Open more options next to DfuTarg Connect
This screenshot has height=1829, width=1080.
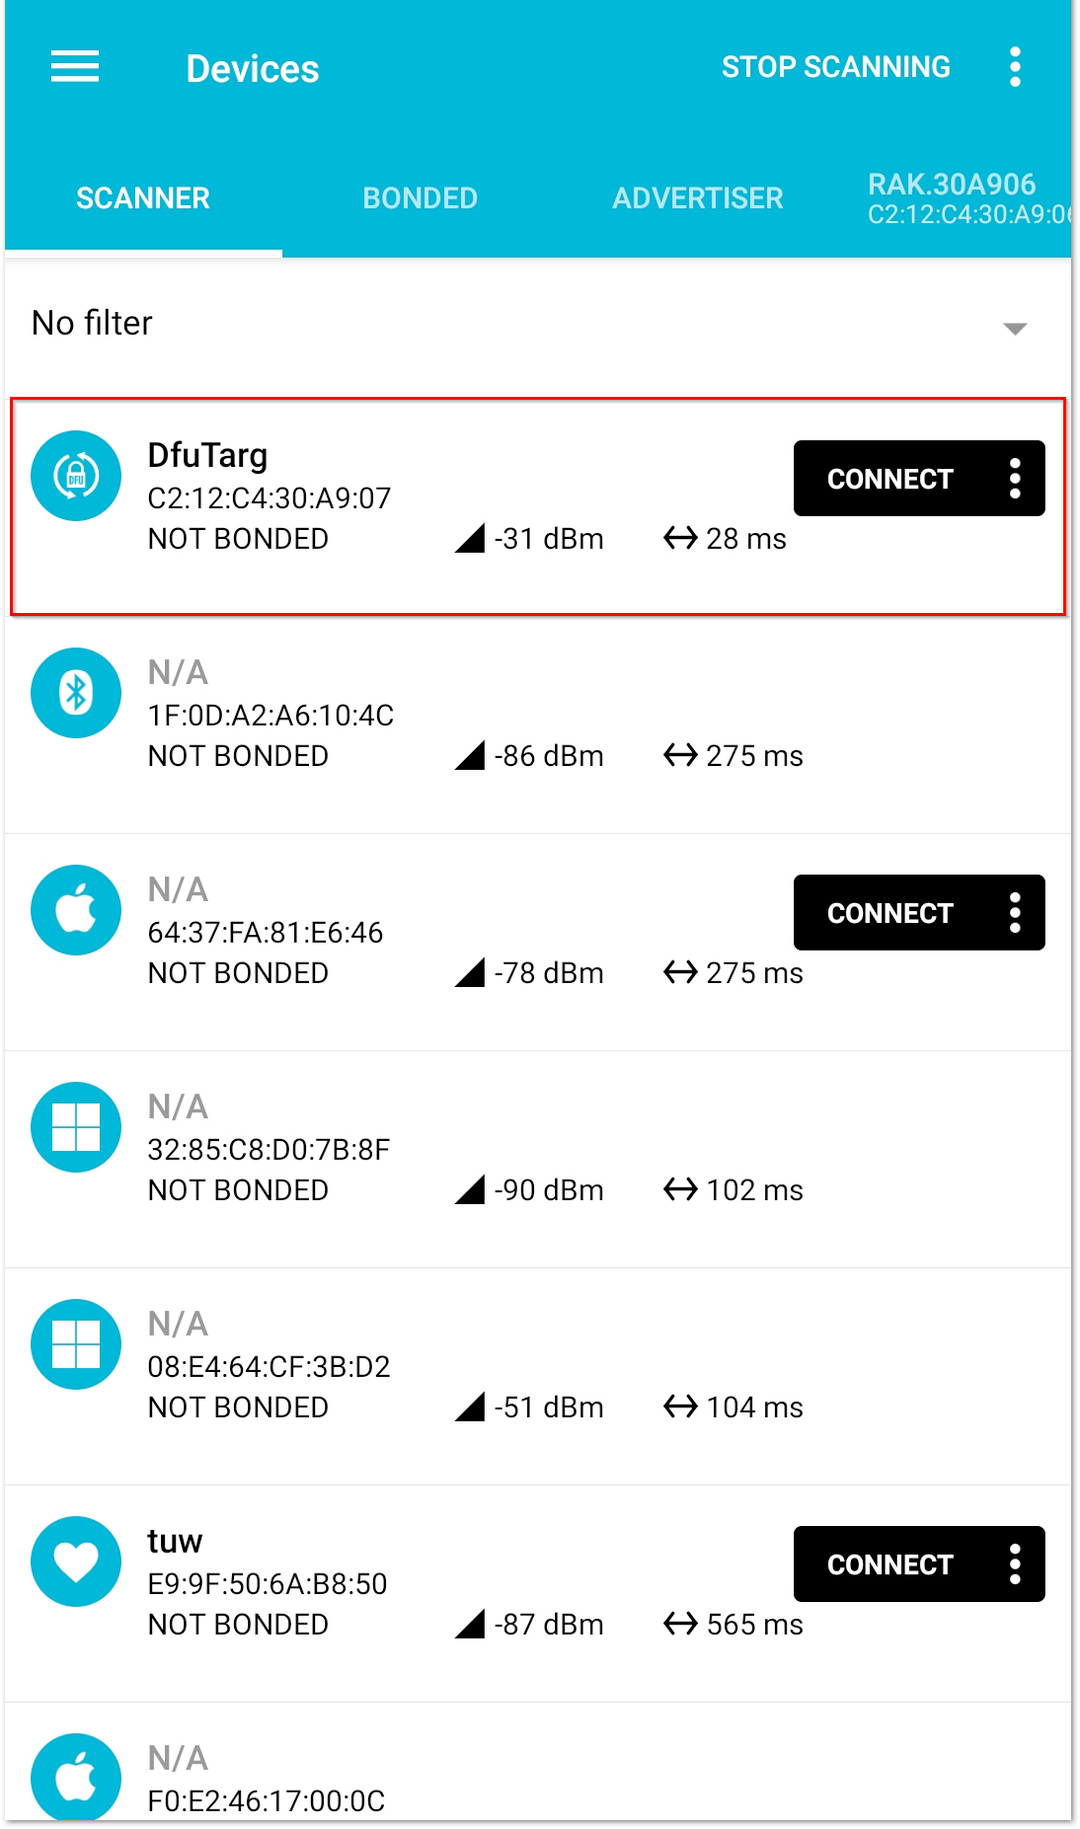1015,479
